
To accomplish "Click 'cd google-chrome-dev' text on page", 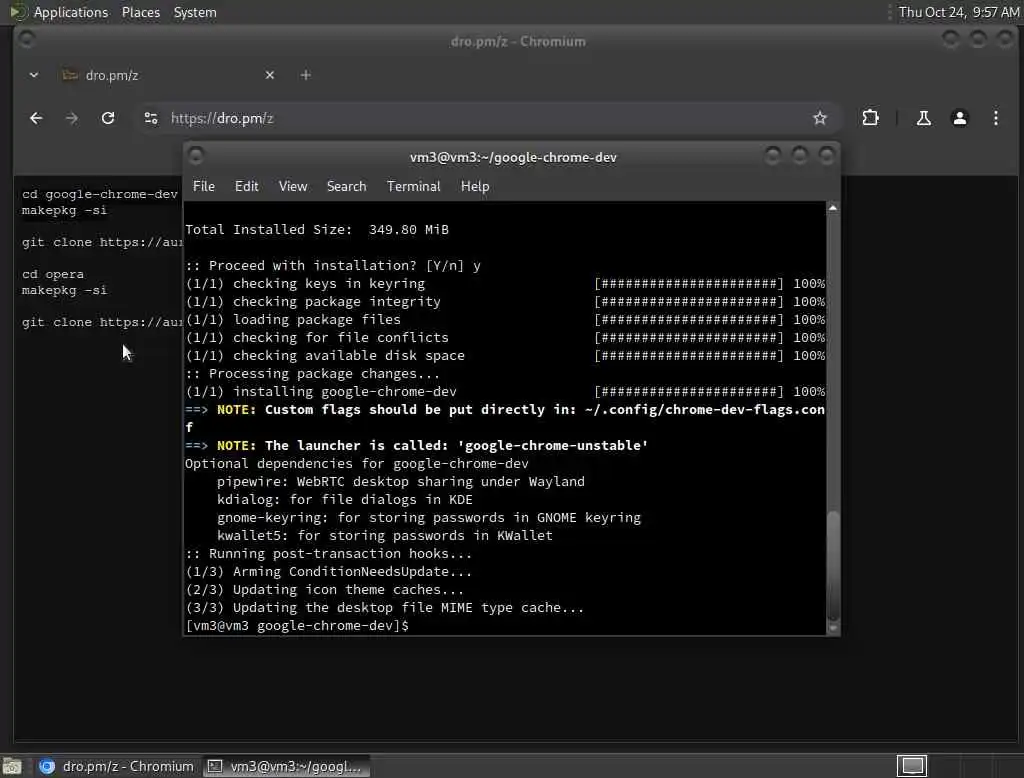I will point(99,194).
